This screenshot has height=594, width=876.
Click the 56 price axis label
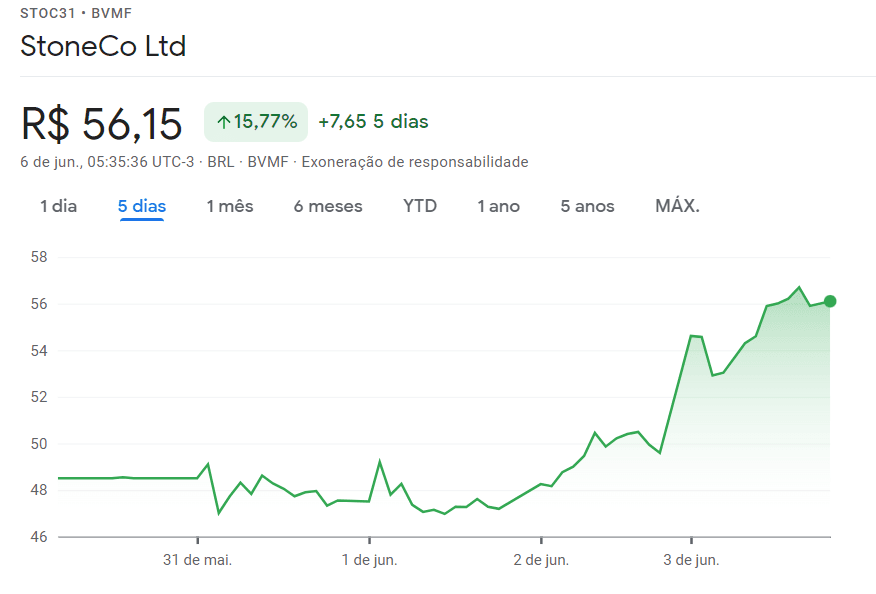tap(39, 304)
